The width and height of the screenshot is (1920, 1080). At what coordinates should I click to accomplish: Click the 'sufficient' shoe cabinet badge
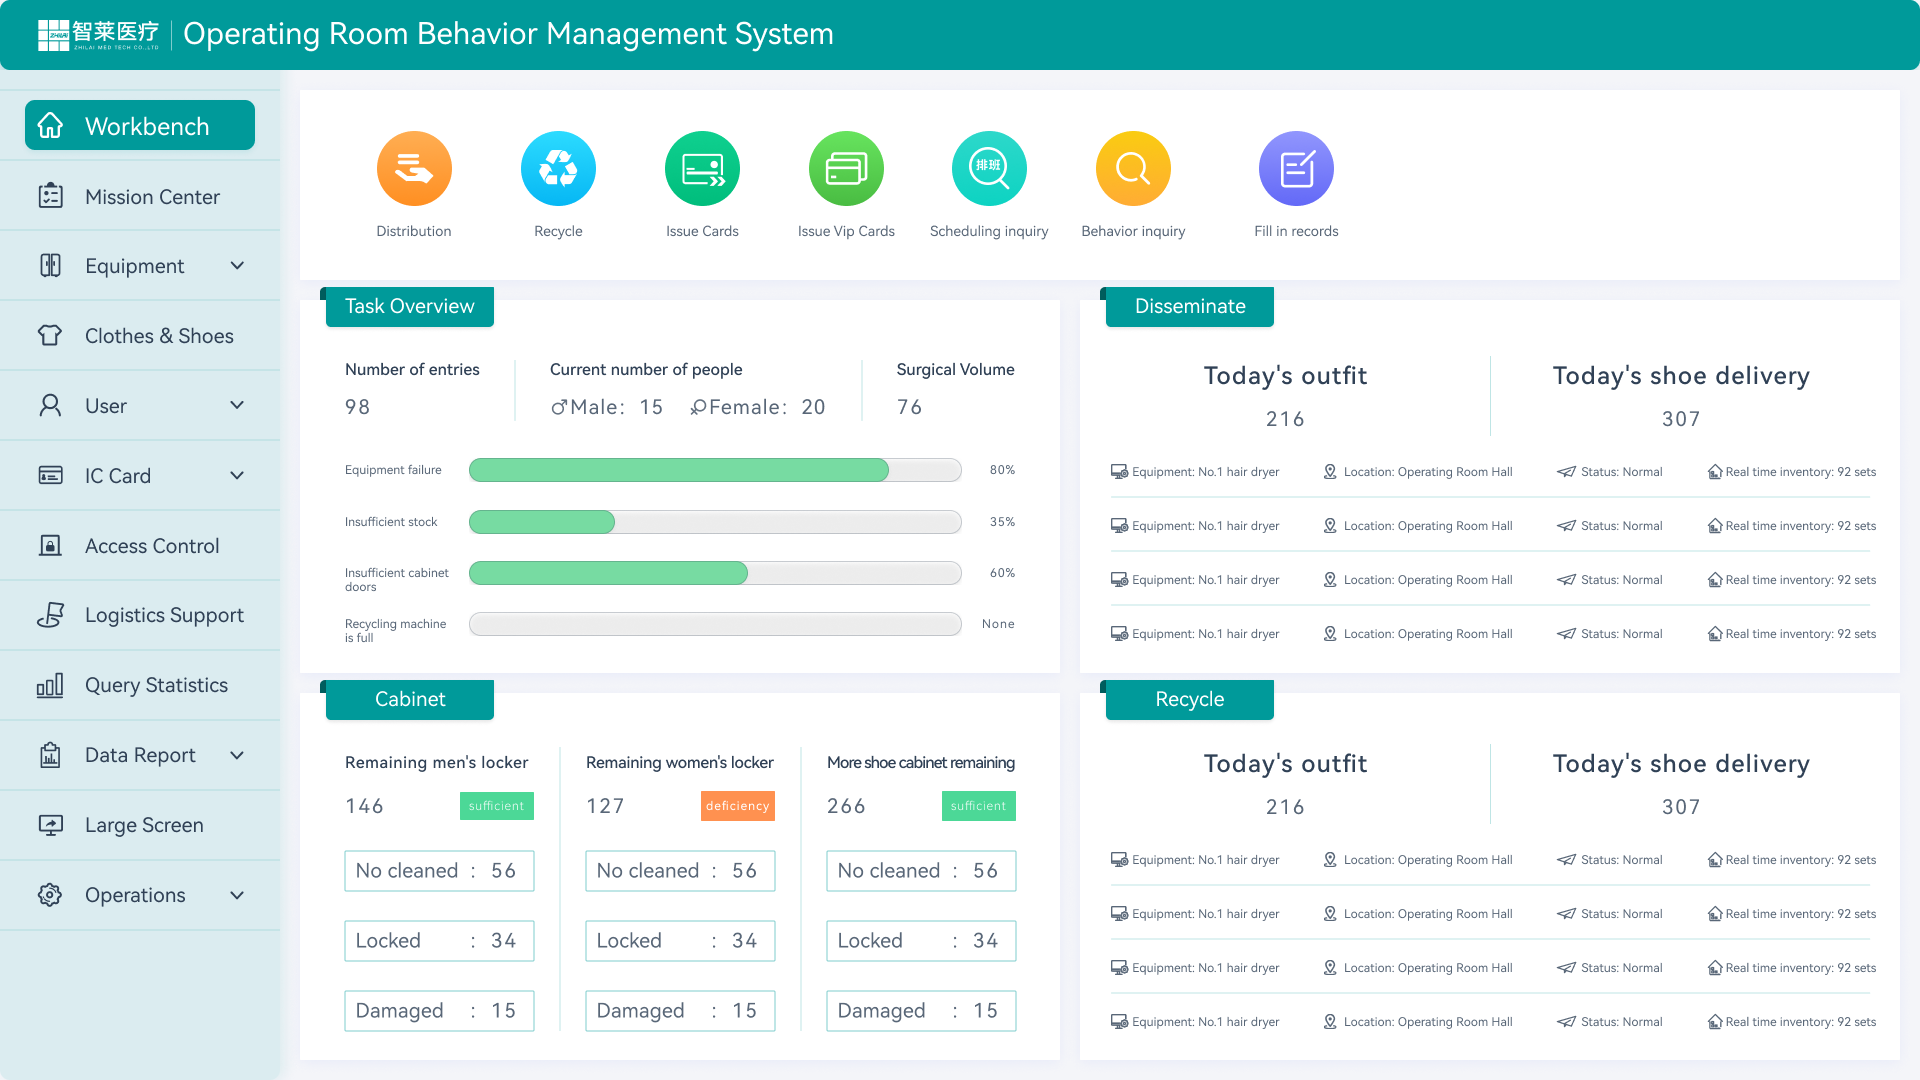pyautogui.click(x=978, y=806)
